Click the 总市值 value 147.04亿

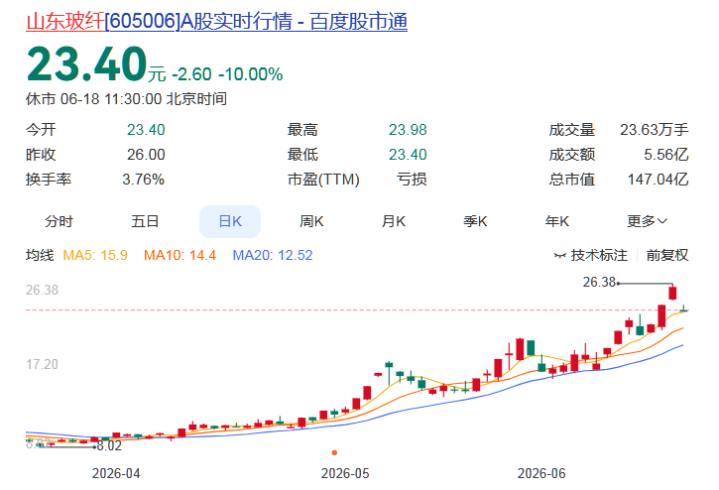(x=658, y=179)
